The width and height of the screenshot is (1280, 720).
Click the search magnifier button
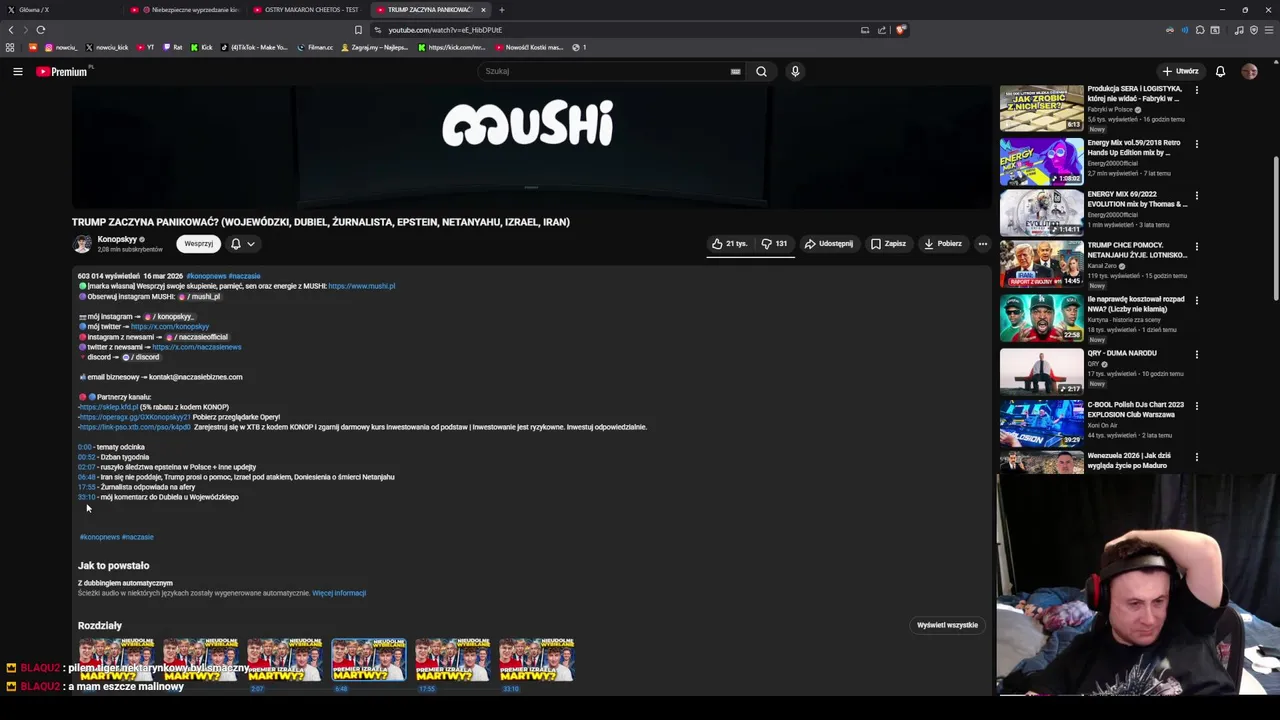(761, 71)
